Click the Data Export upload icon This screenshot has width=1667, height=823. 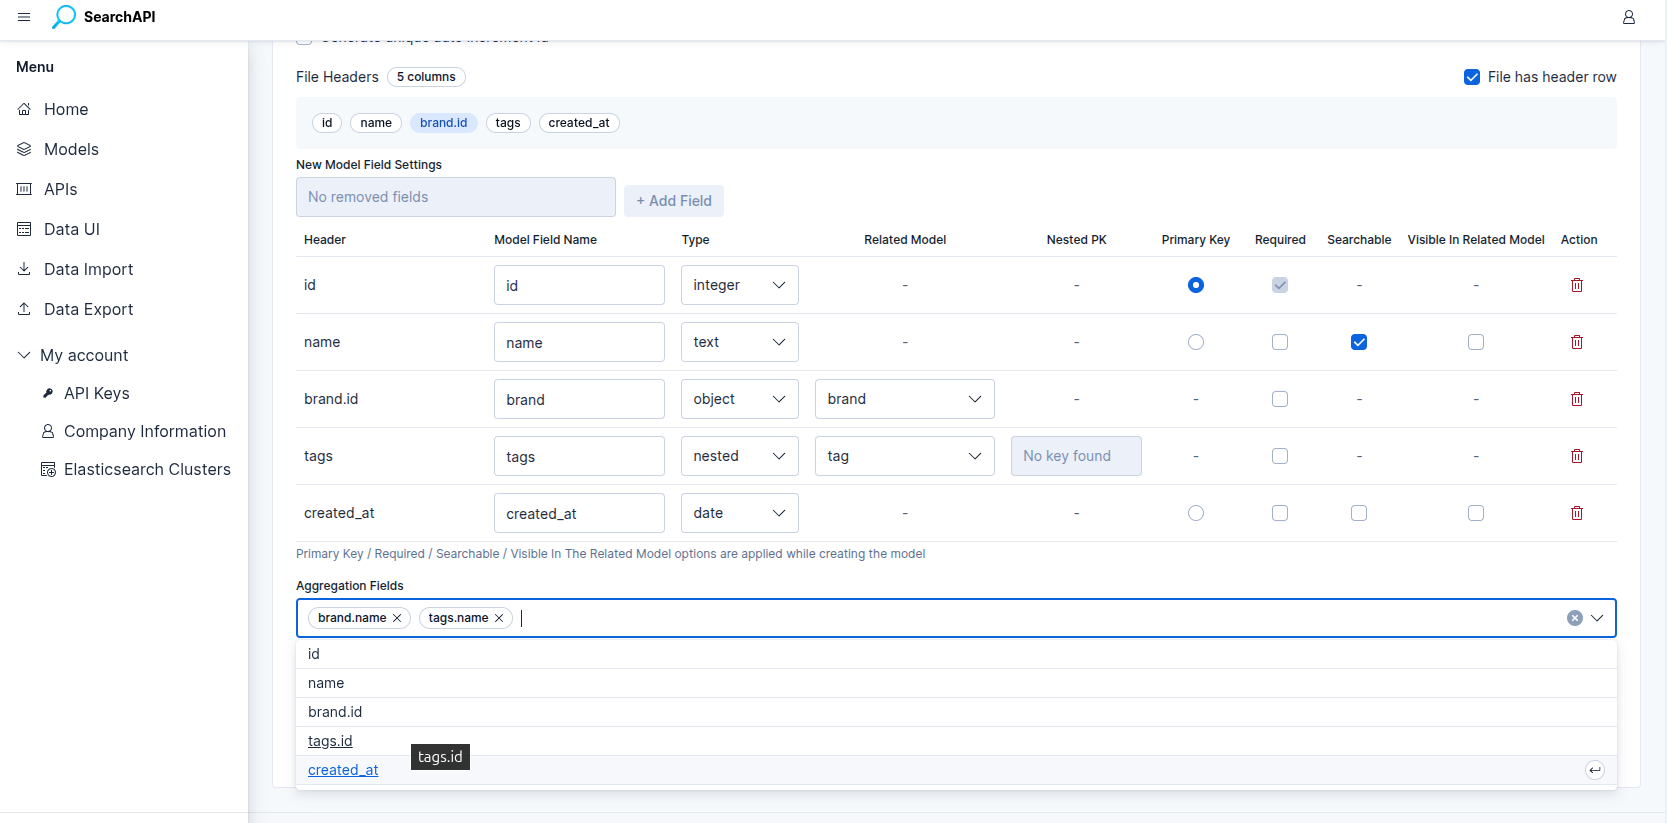[x=24, y=309]
